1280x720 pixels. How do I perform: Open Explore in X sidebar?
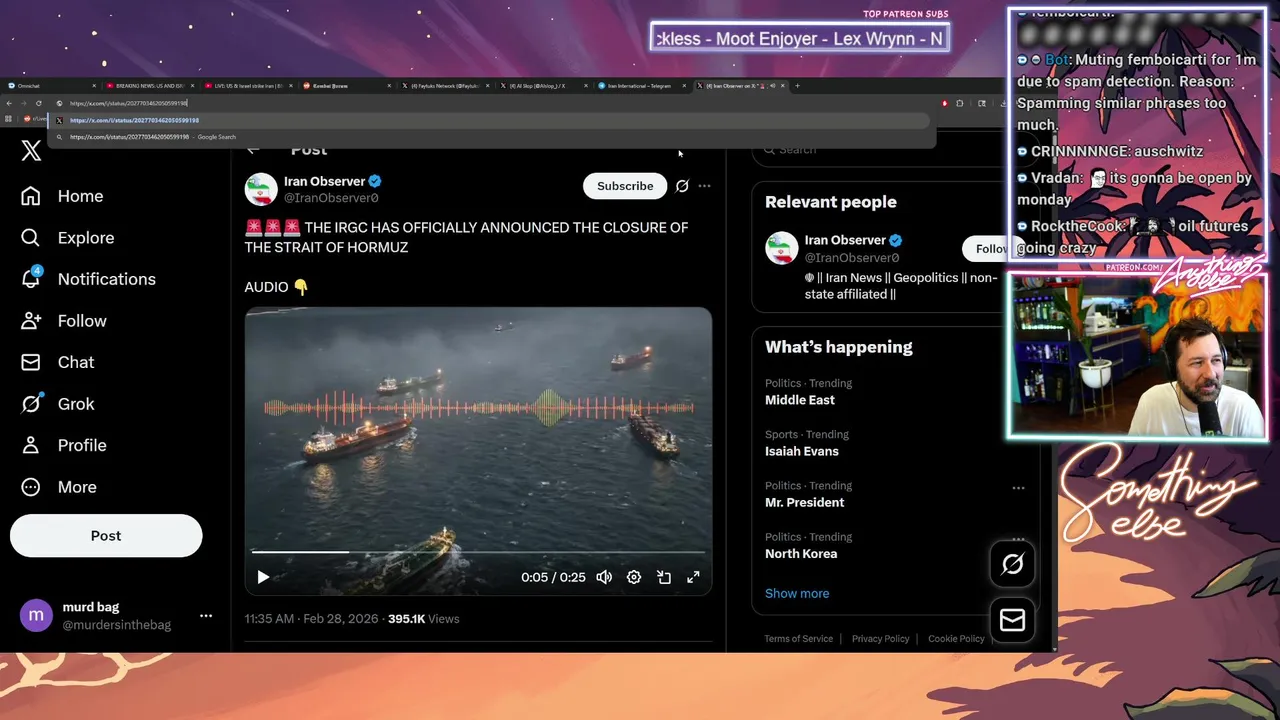coord(67,238)
